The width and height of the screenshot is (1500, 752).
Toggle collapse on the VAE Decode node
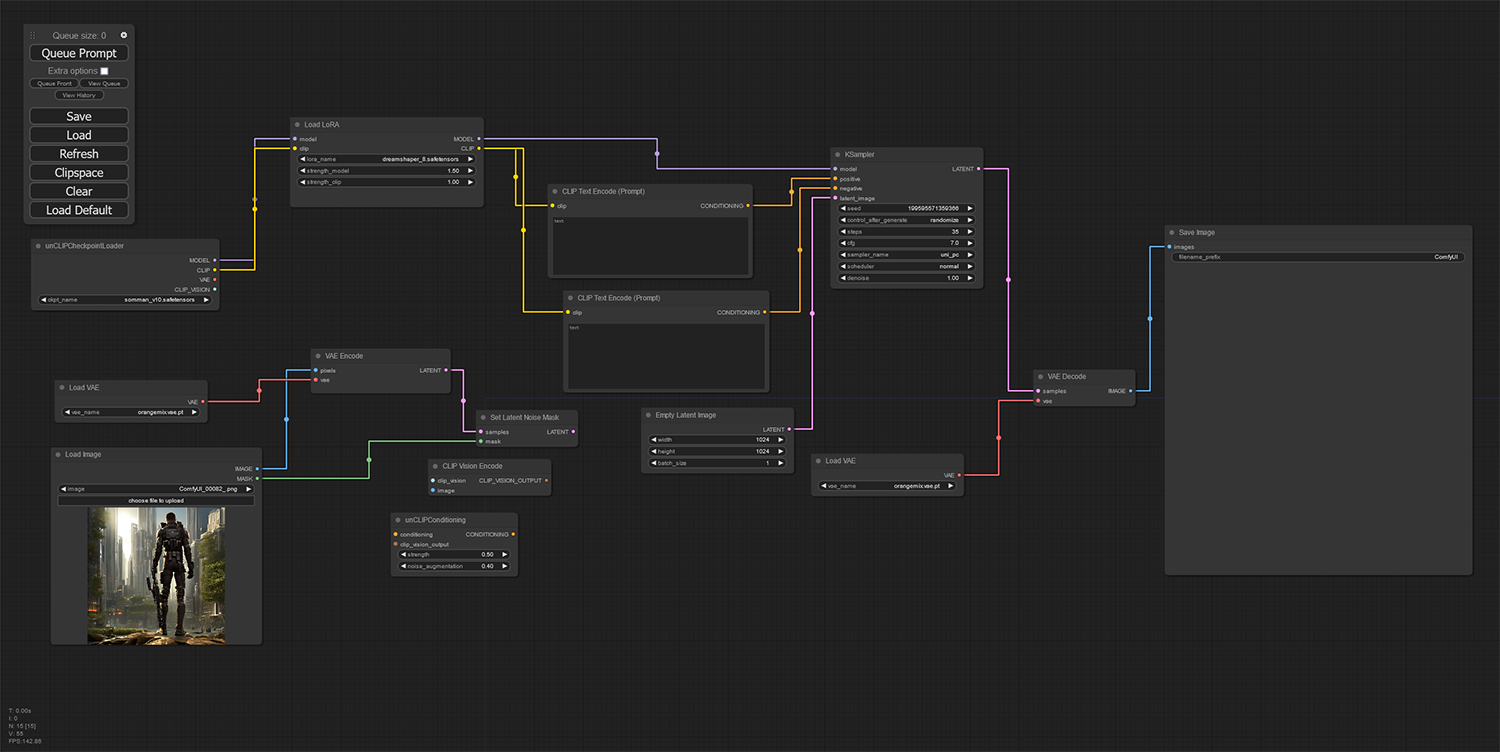(1040, 377)
